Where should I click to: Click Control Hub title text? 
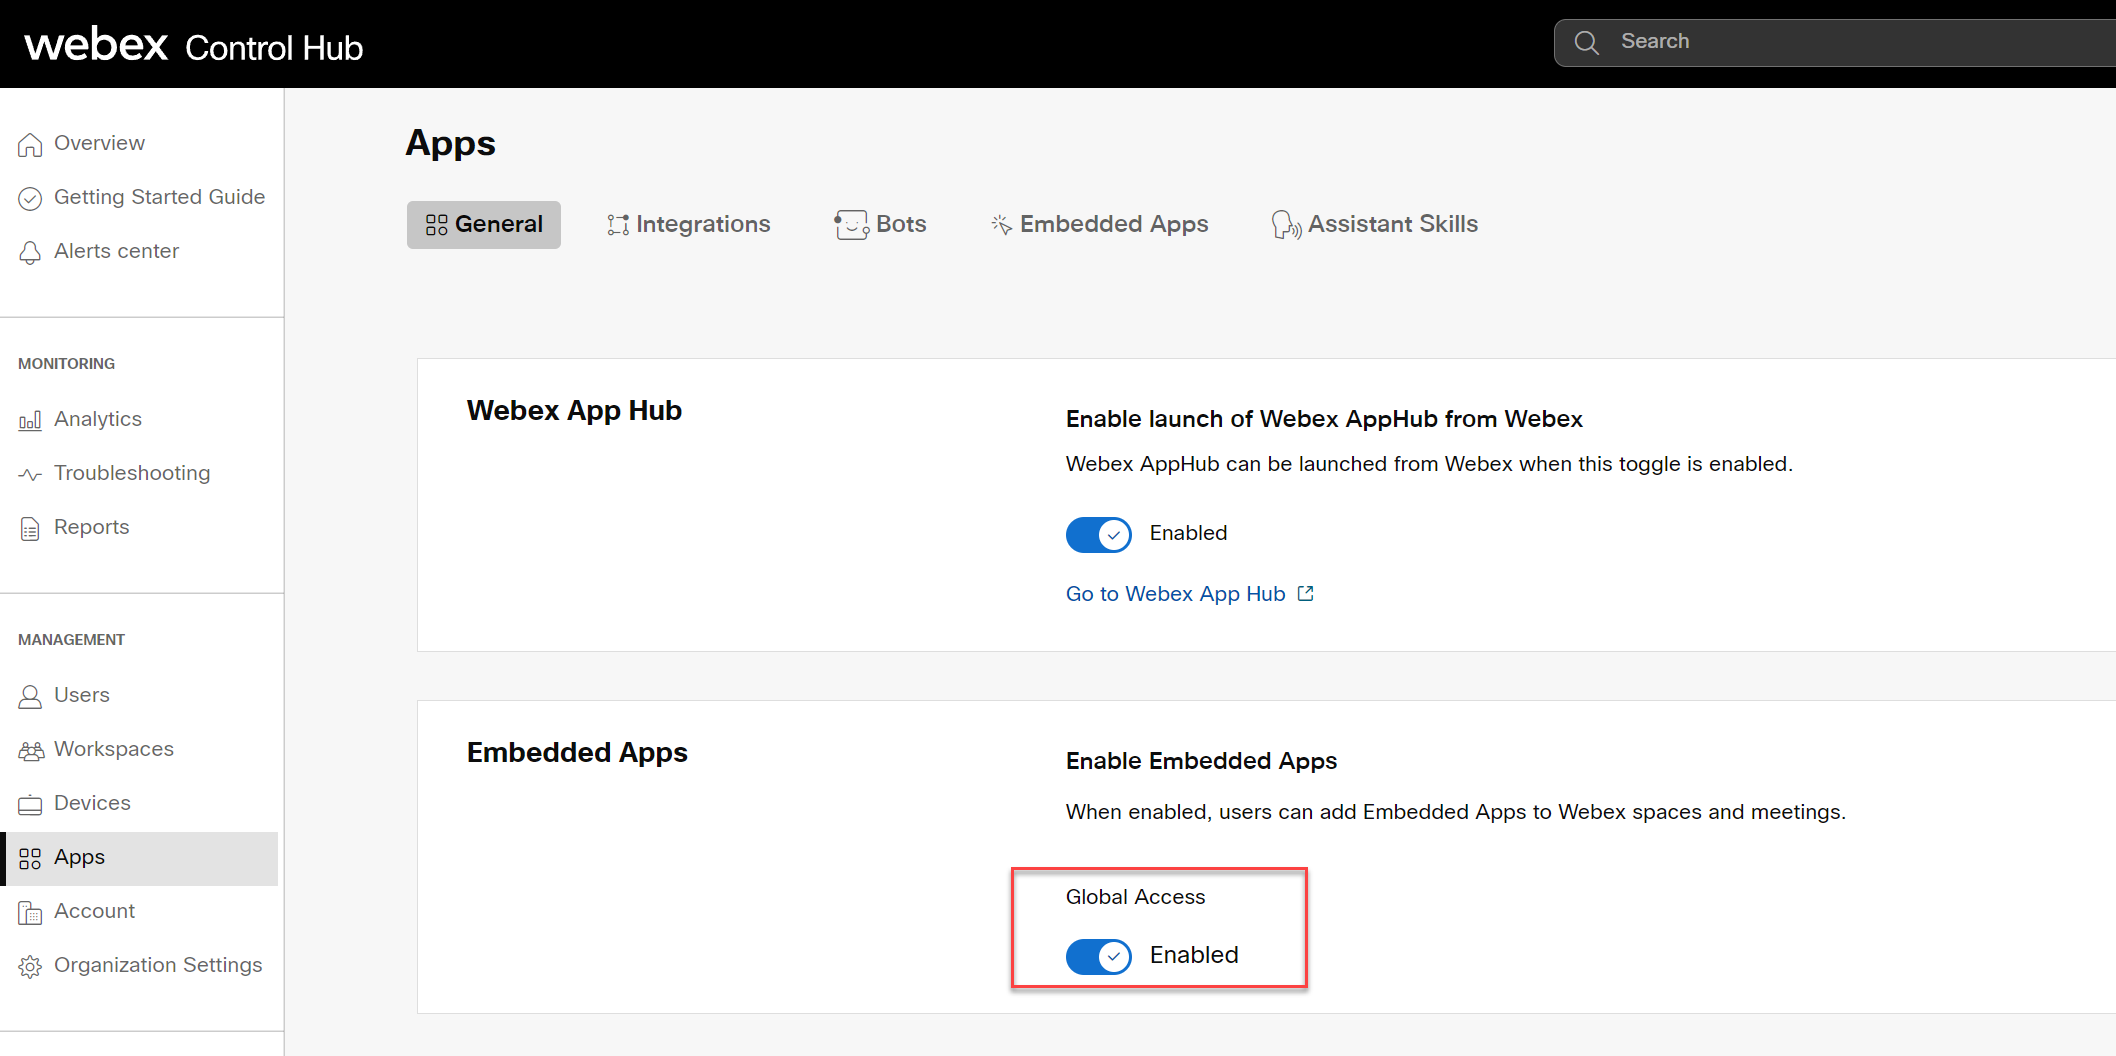coord(274,48)
